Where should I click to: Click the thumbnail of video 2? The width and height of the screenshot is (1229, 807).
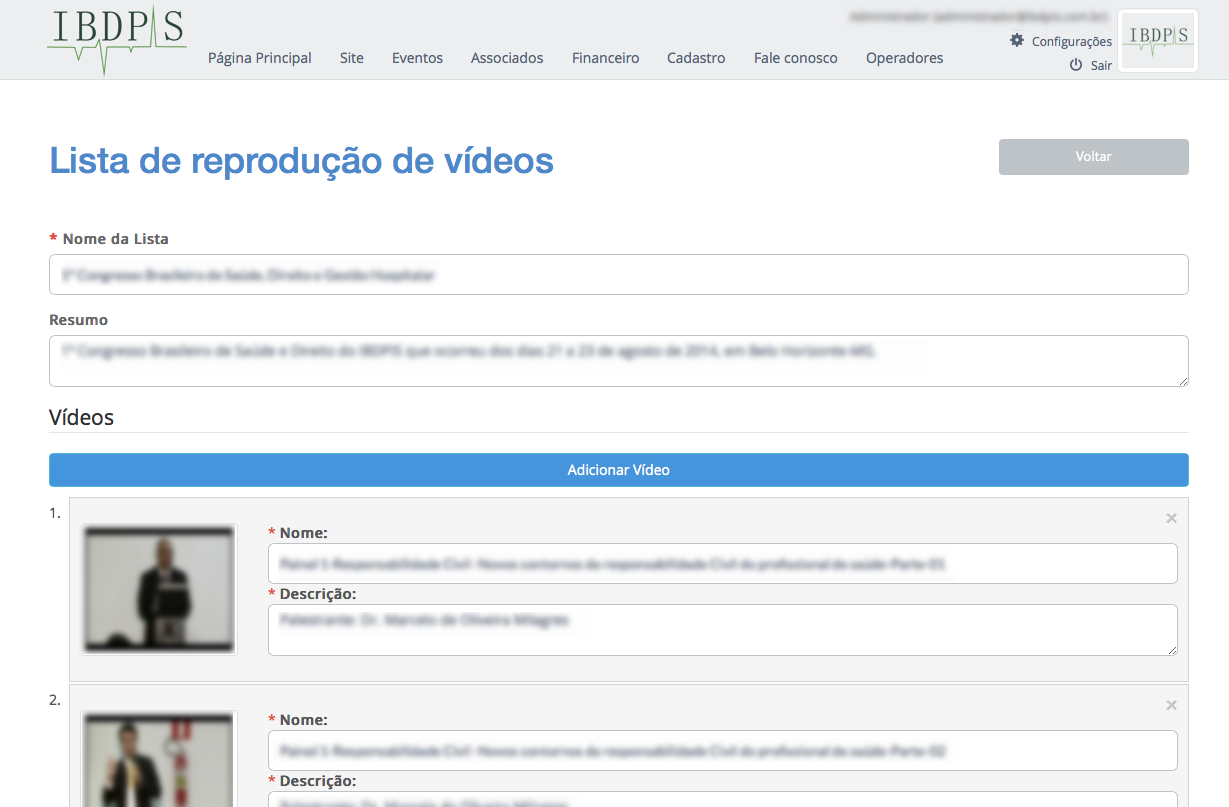pyautogui.click(x=159, y=759)
